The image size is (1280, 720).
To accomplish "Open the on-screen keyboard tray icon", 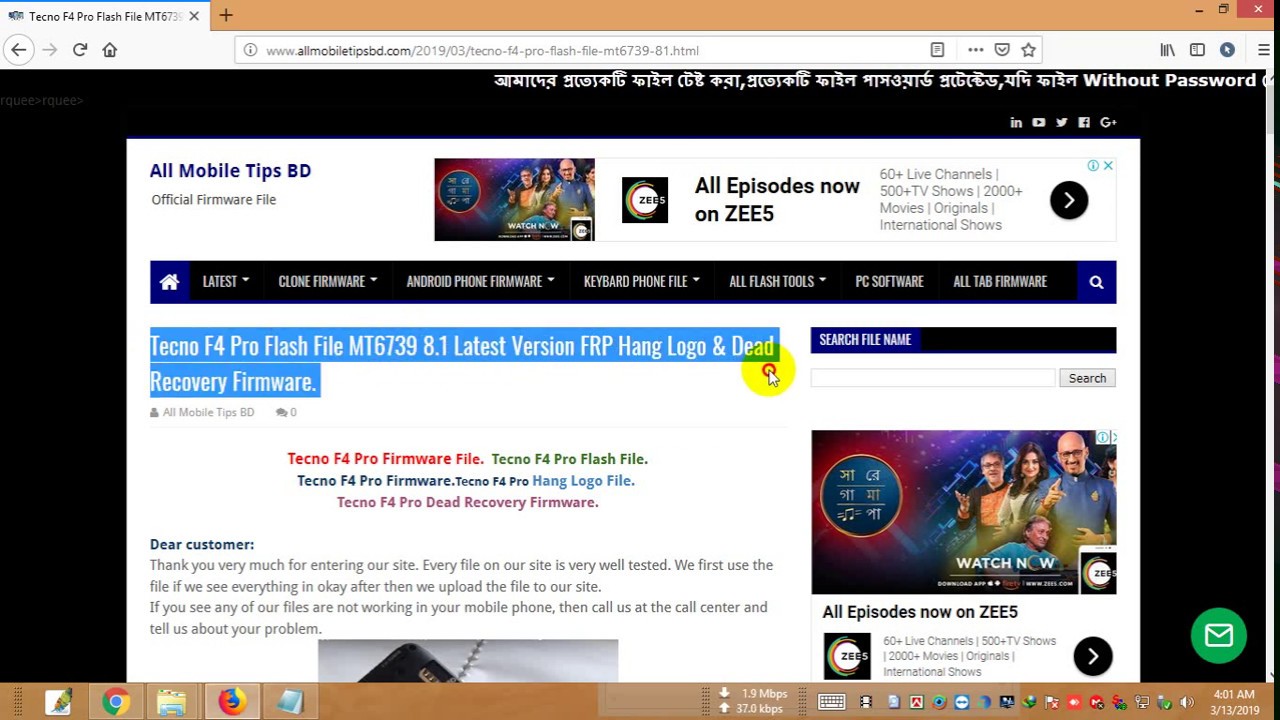I will click(x=831, y=702).
